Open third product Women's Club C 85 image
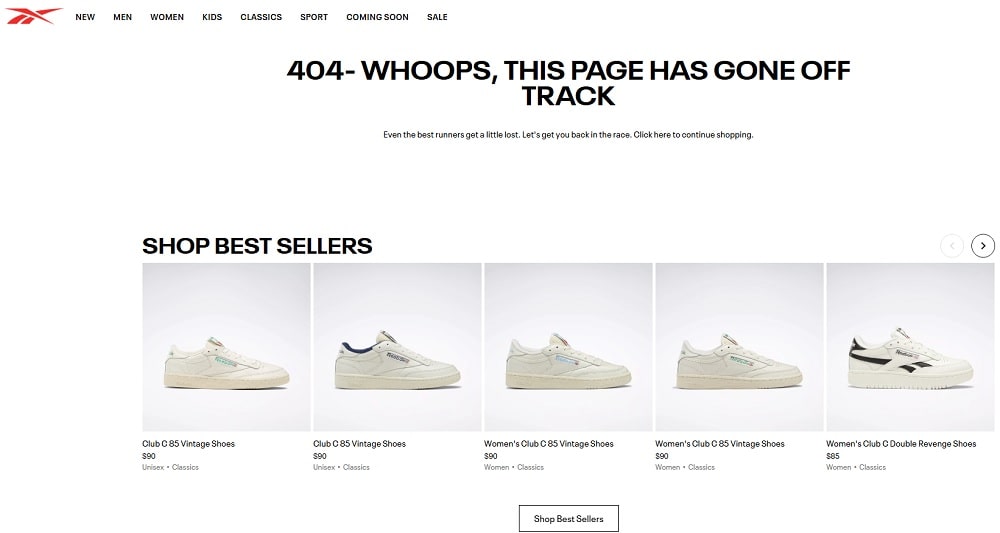 568,347
